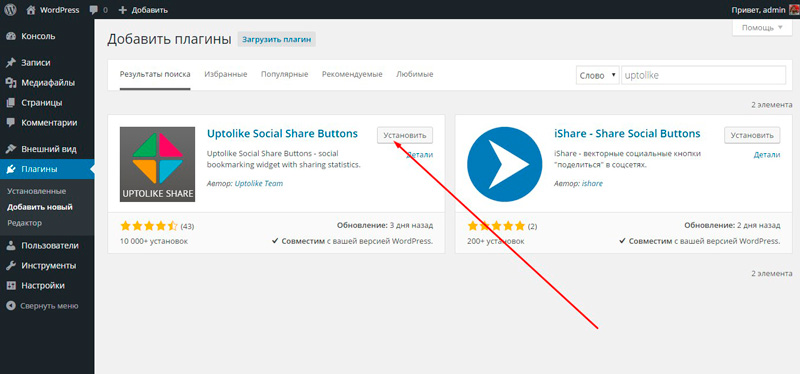Click the Записи pin icon in sidebar
800x374 pixels.
(x=11, y=63)
